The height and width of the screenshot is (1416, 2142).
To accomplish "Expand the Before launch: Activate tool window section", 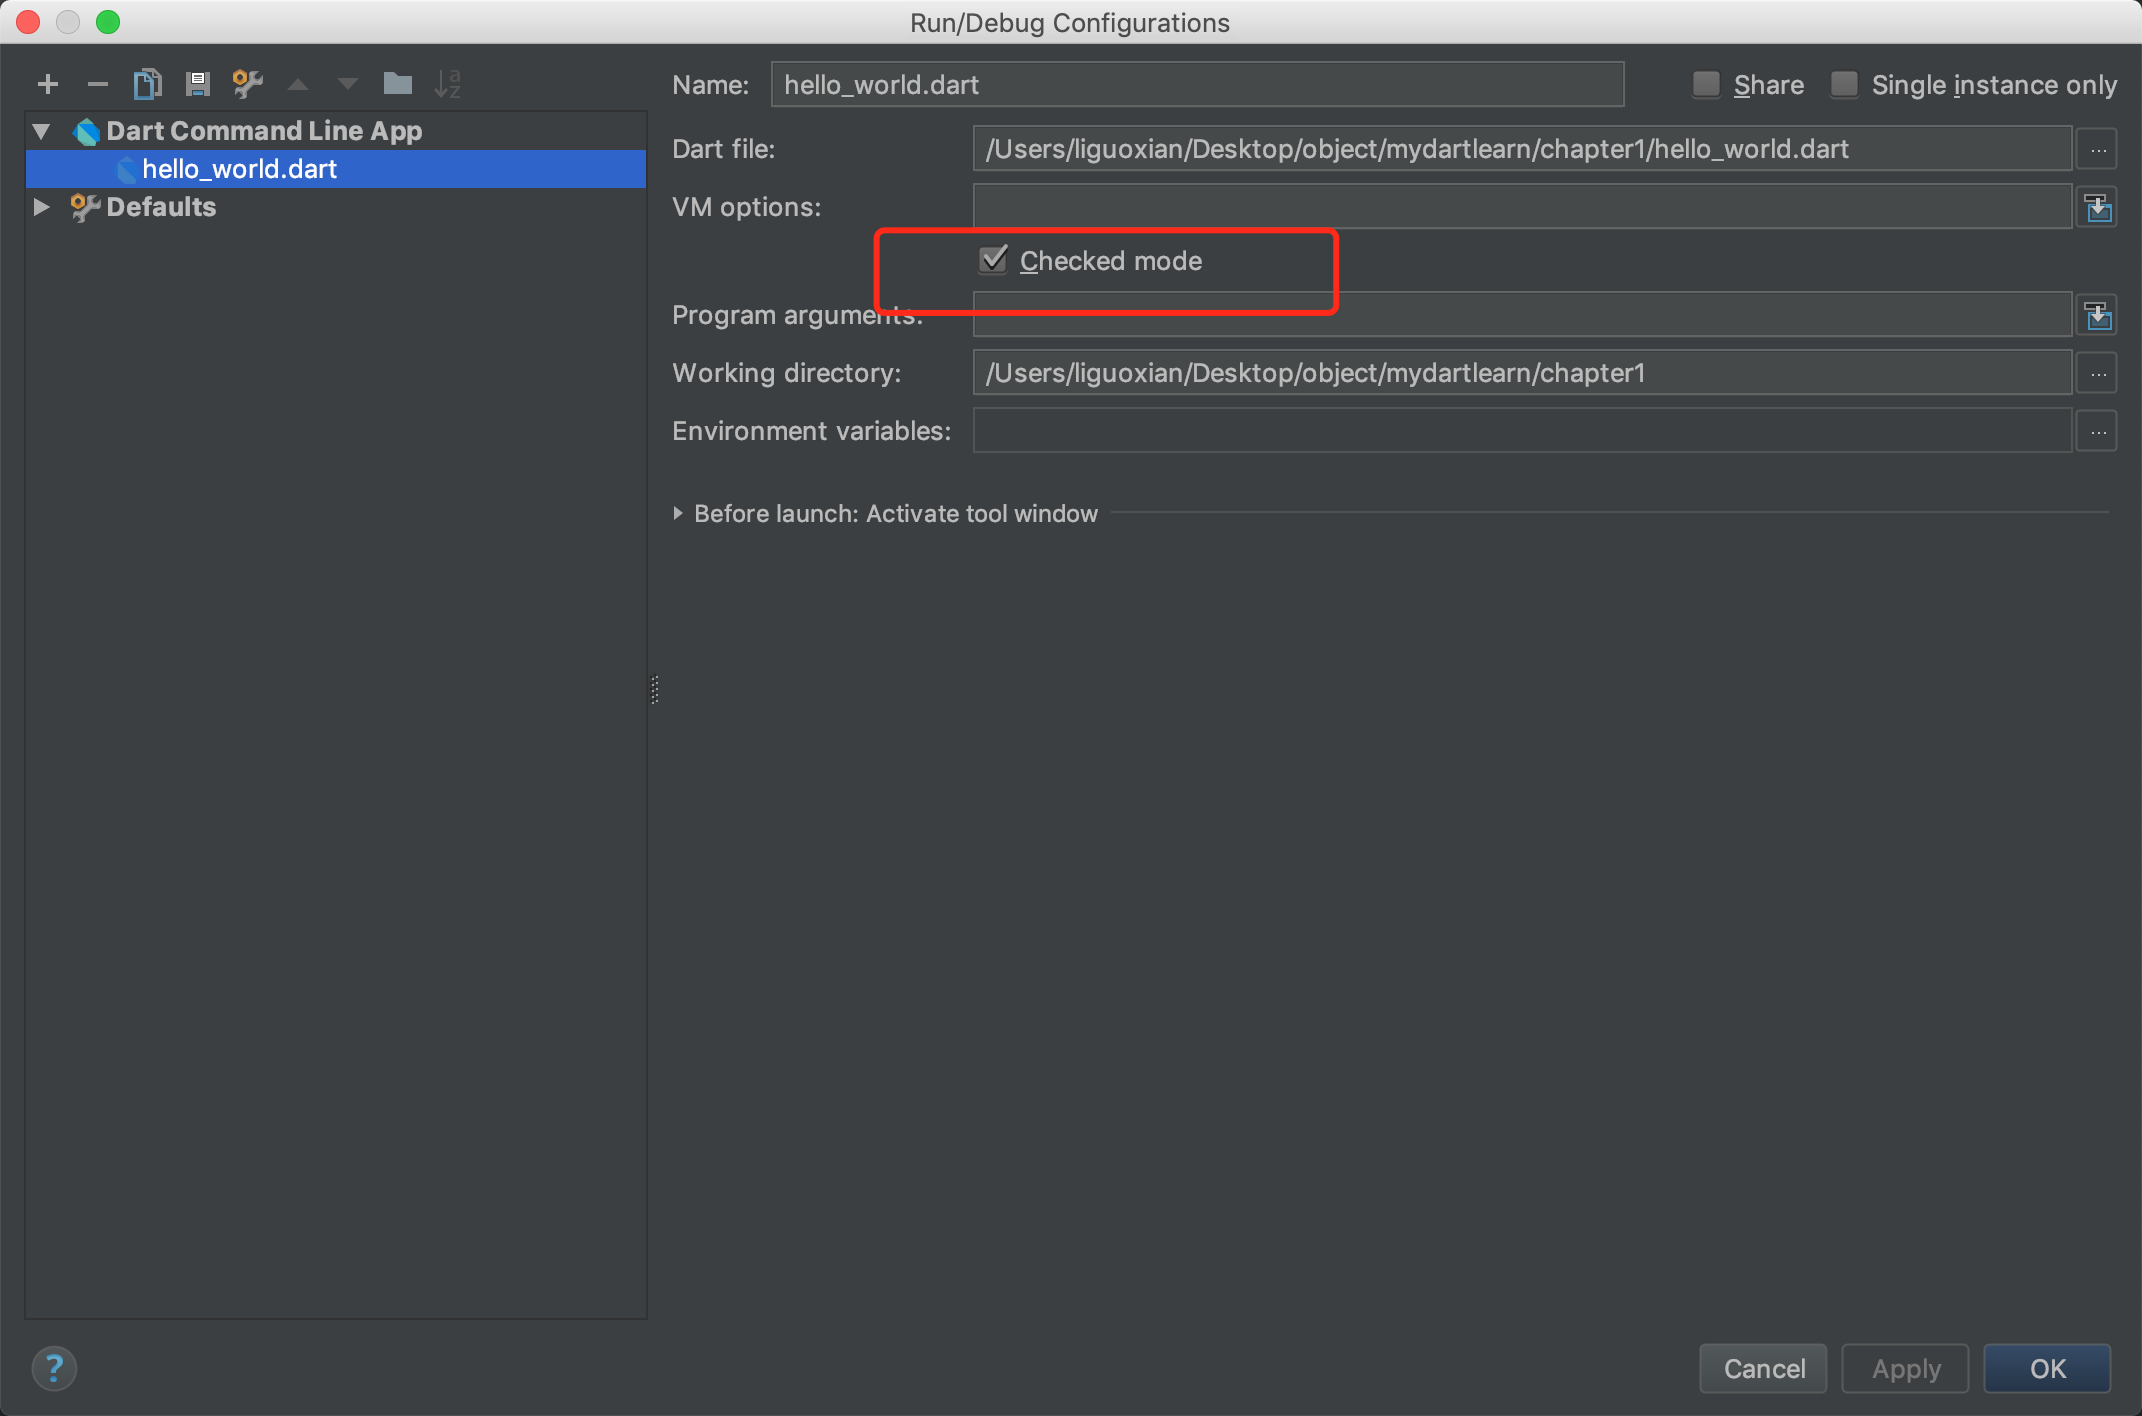I will (678, 513).
